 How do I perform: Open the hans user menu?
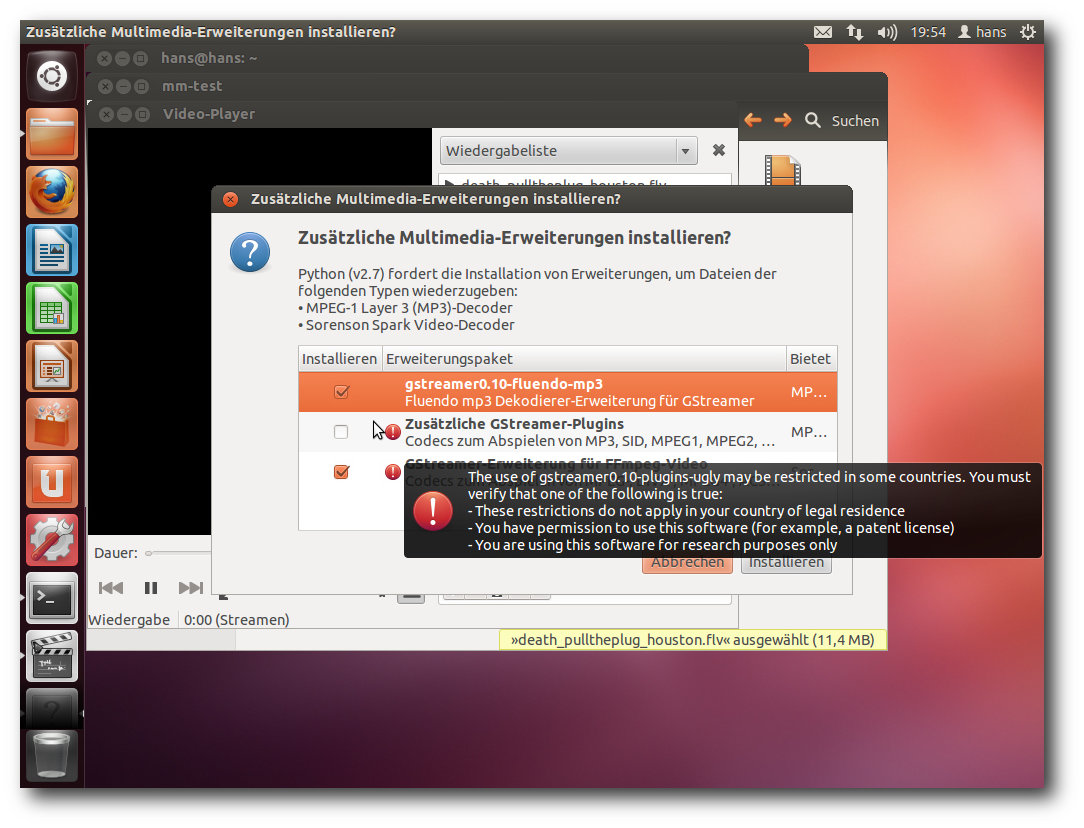tap(982, 32)
